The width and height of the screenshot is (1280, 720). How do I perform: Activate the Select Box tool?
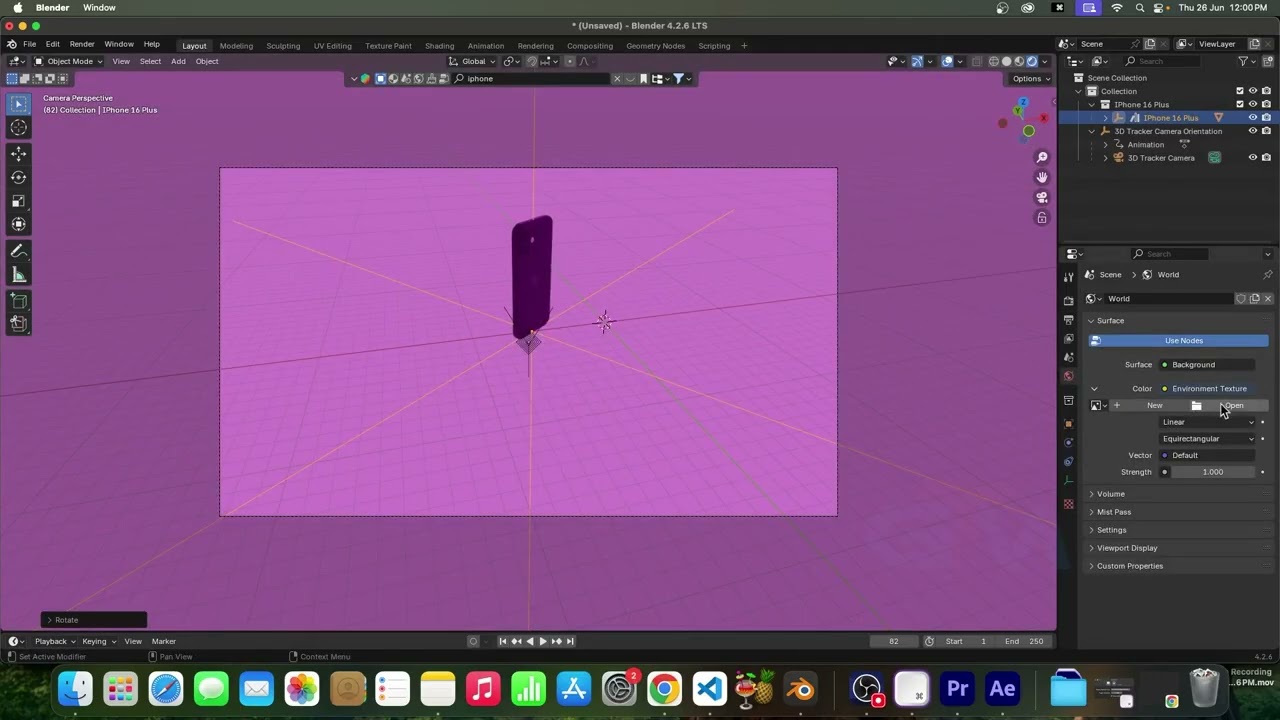click(x=18, y=103)
